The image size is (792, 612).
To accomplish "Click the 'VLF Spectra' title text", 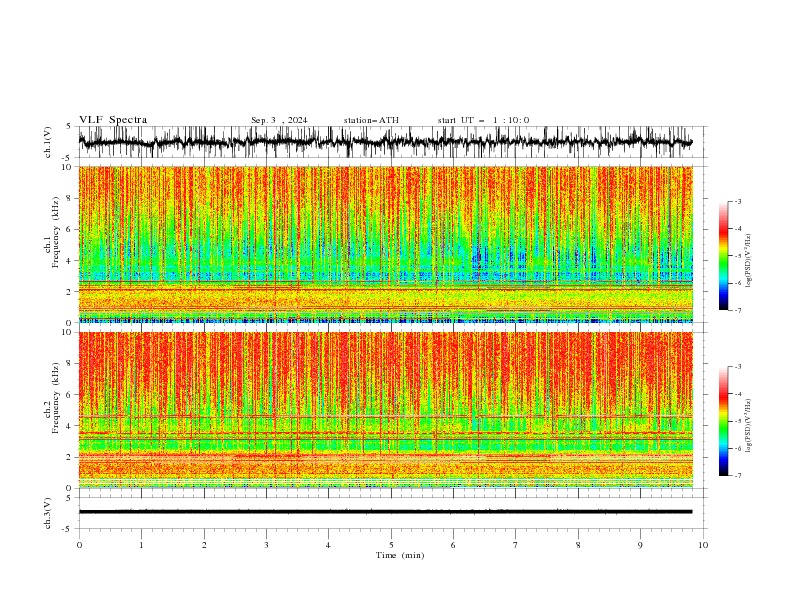I will pyautogui.click(x=113, y=120).
